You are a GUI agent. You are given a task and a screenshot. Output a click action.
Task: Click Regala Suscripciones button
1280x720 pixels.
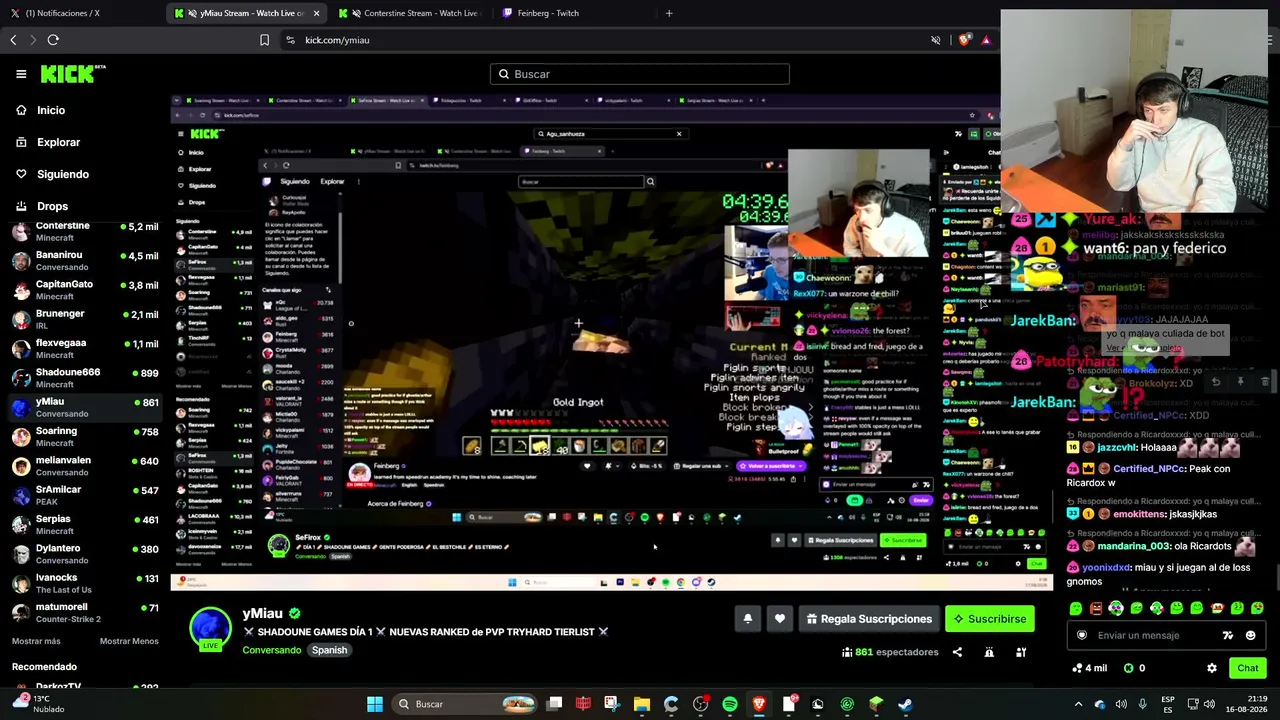869,619
